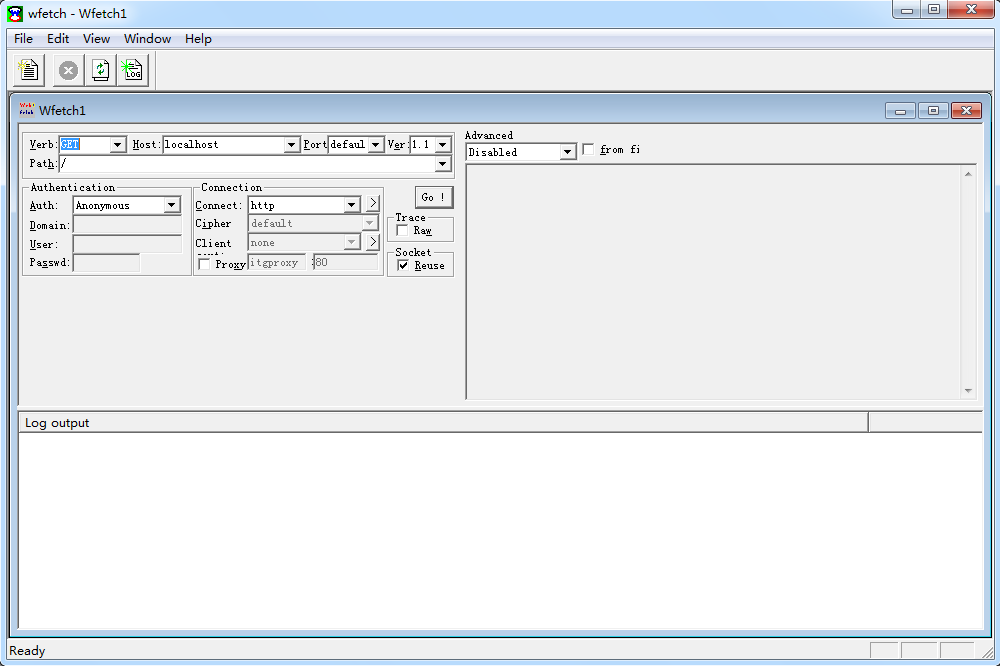Click the User input field

(128, 244)
